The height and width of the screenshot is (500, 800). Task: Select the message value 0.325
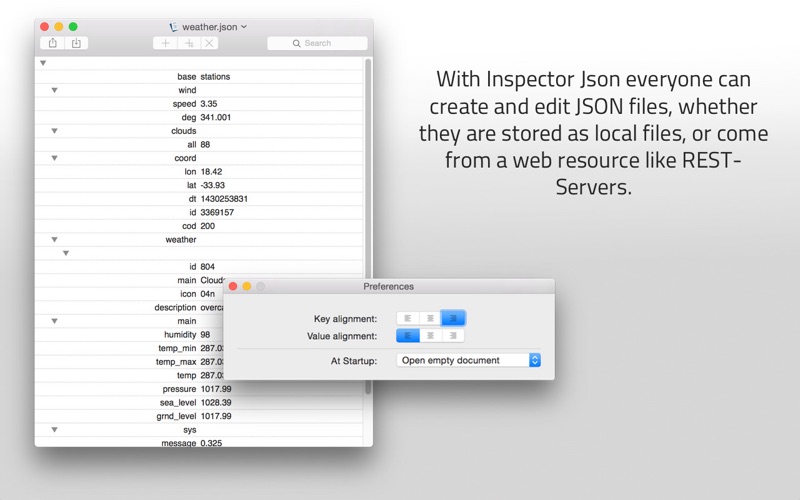[211, 443]
